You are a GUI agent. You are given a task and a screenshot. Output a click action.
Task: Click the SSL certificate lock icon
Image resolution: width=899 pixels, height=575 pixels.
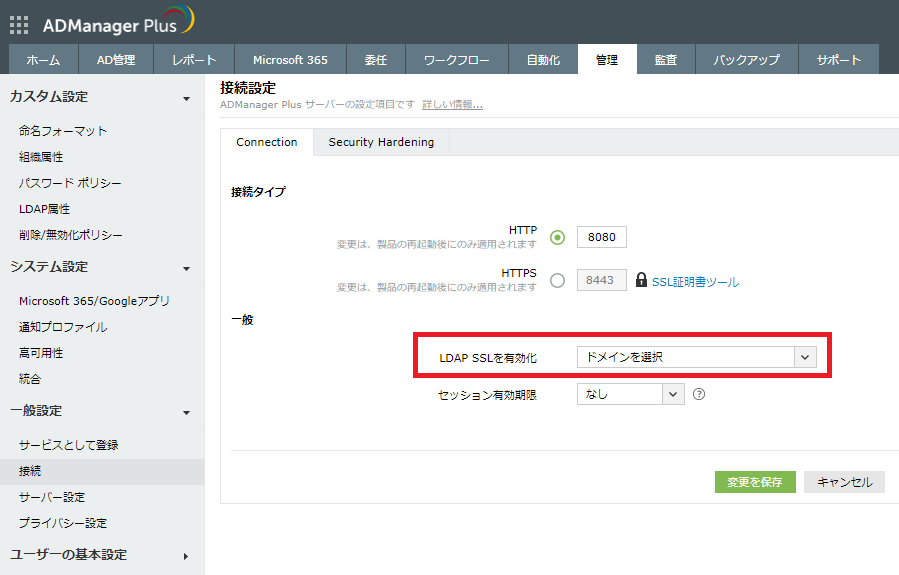click(641, 281)
